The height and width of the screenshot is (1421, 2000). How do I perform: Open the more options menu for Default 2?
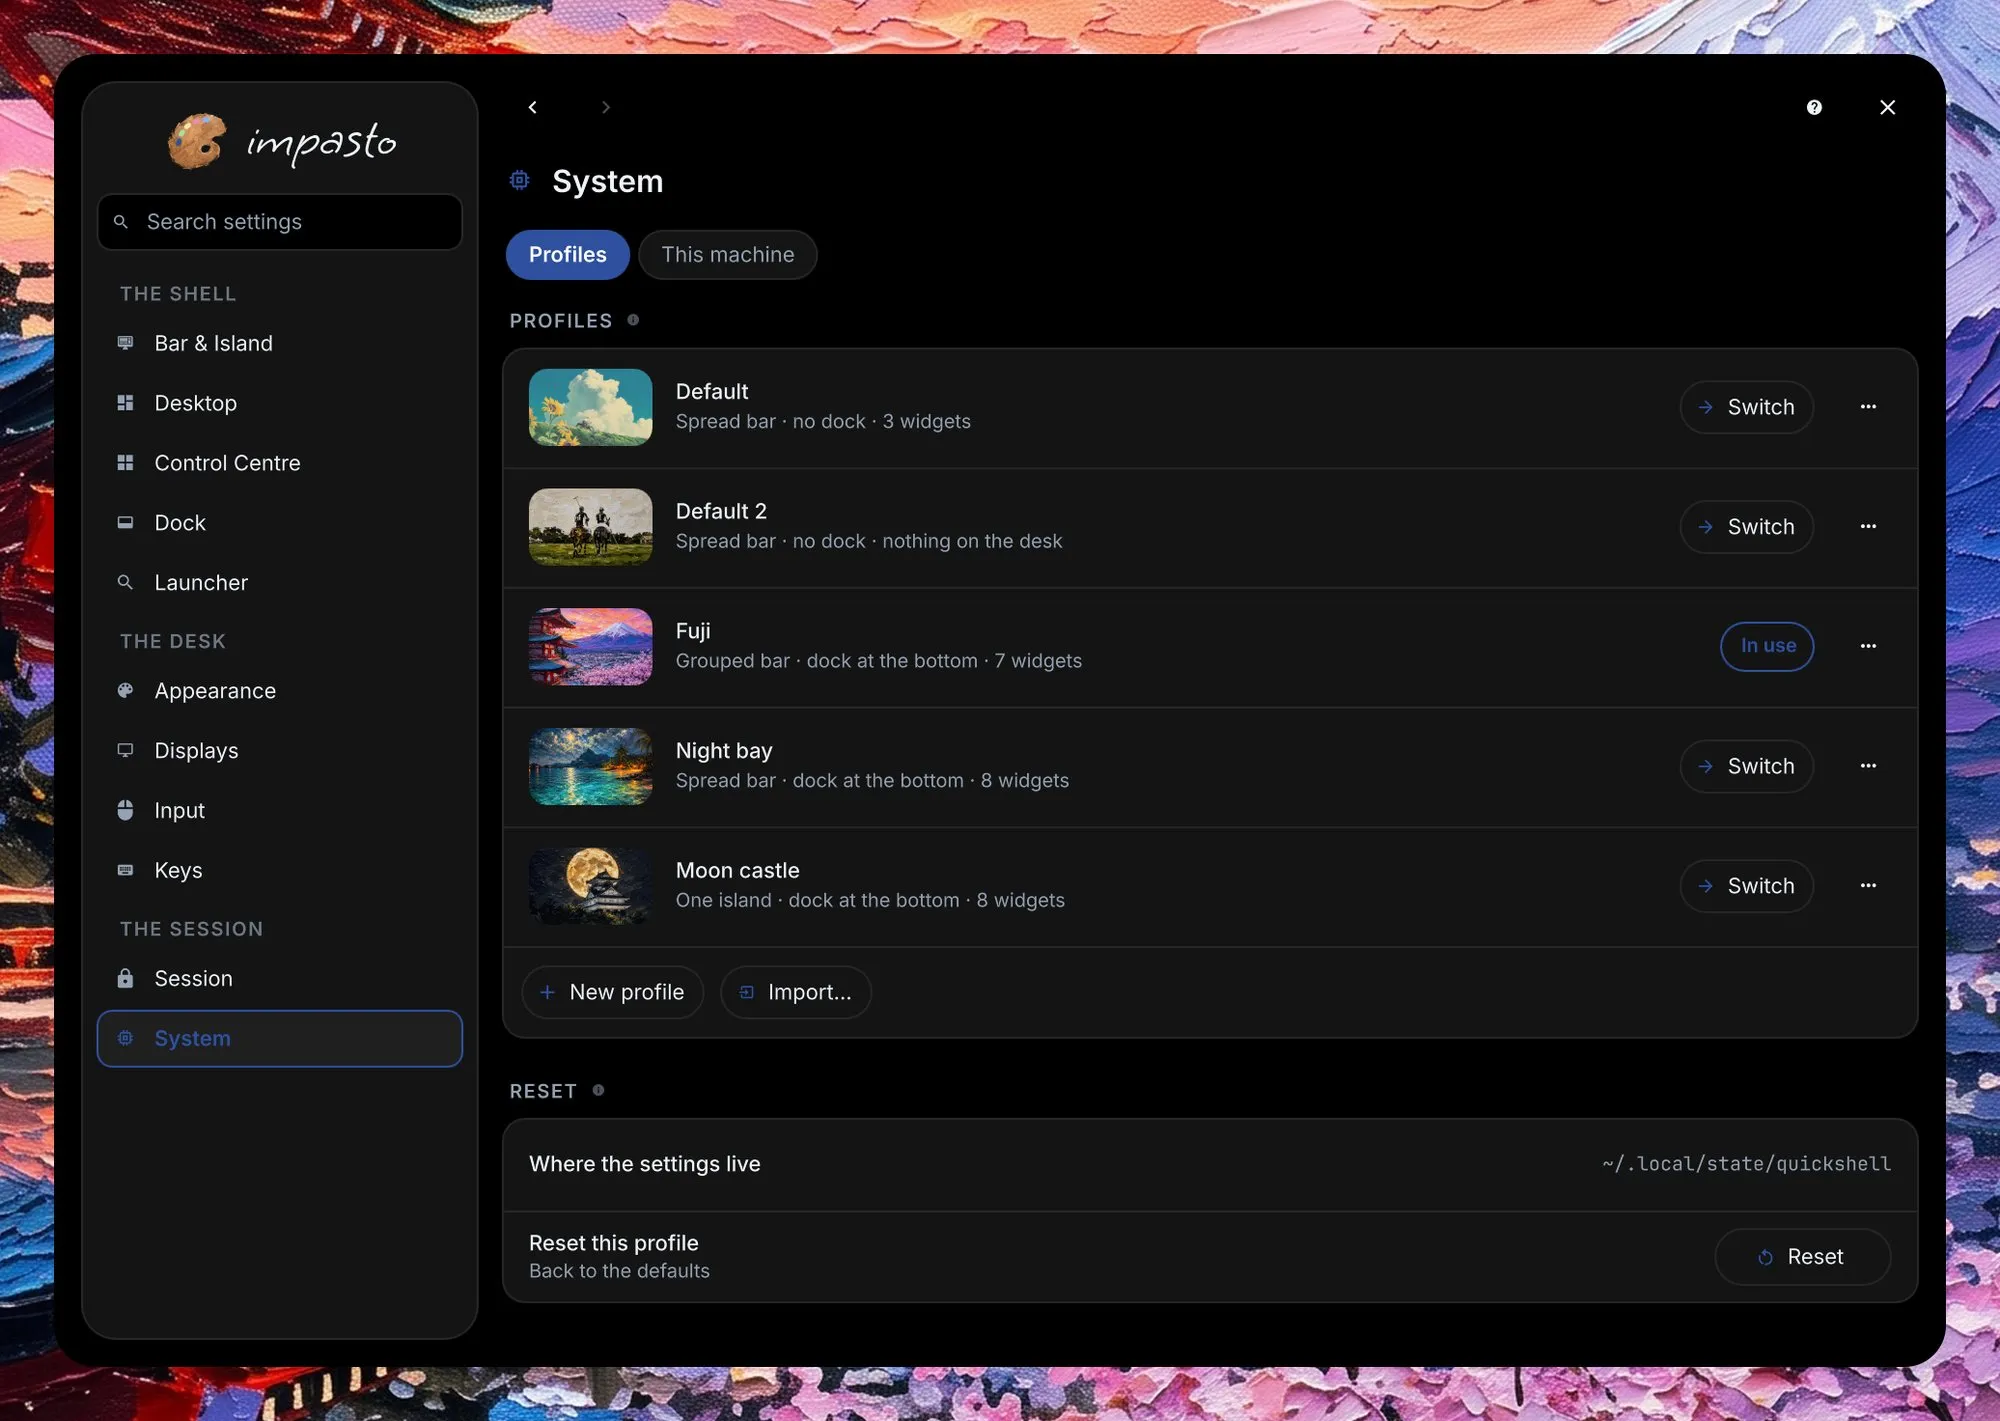coord(1868,526)
